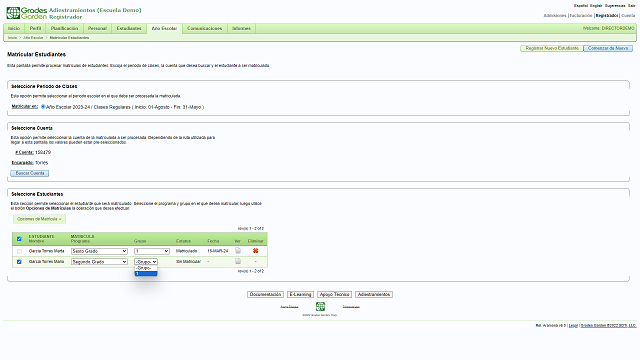Open the document icon for the Sexto Grado row
Image resolution: width=640 pixels, height=360 pixels.
[238, 251]
